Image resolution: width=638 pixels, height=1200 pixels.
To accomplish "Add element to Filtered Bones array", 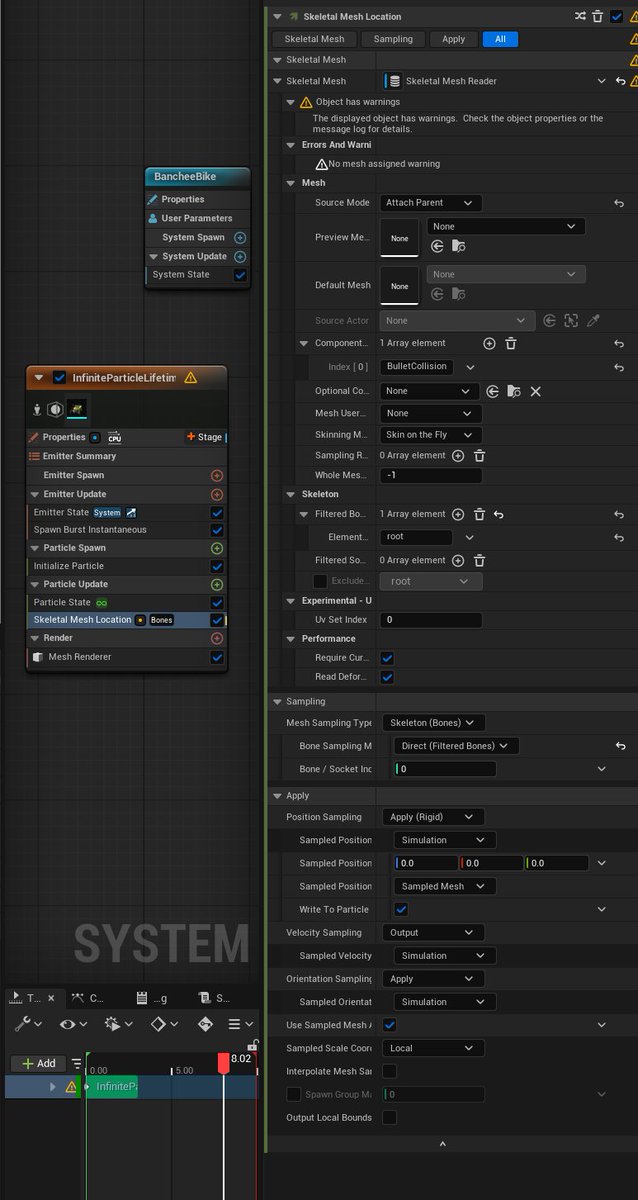I will tap(458, 514).
